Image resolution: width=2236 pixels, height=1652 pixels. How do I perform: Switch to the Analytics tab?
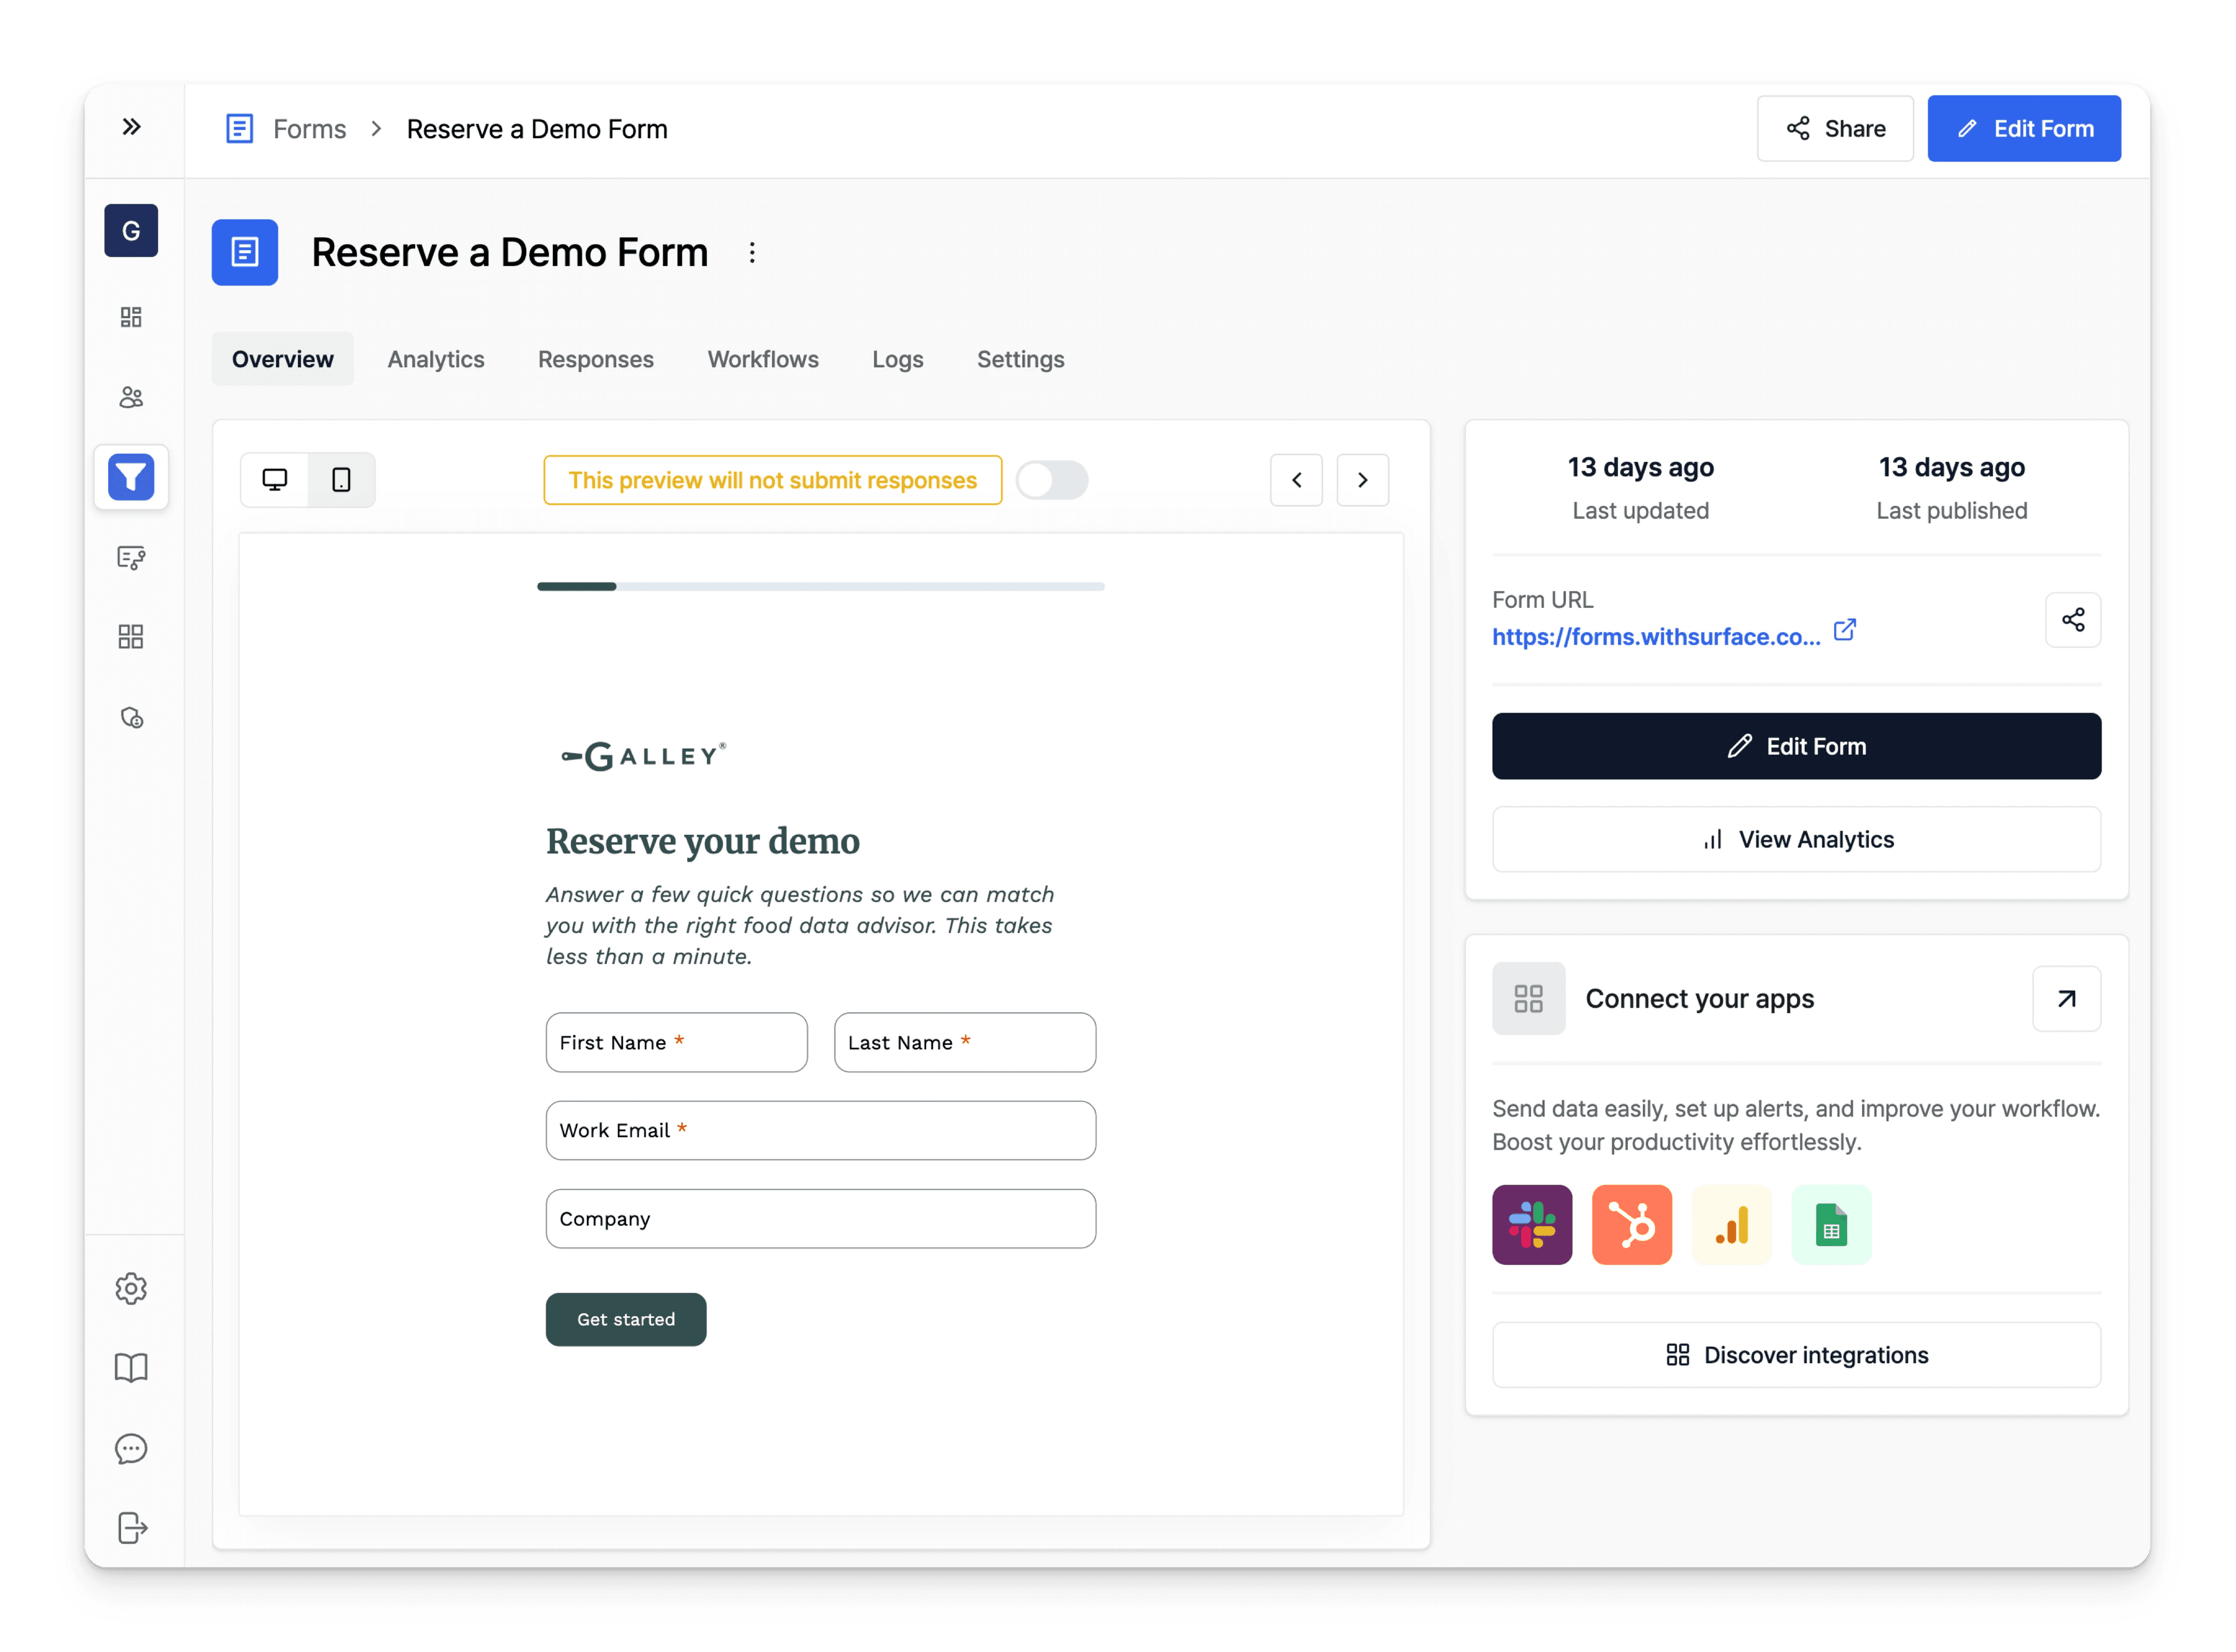click(436, 359)
